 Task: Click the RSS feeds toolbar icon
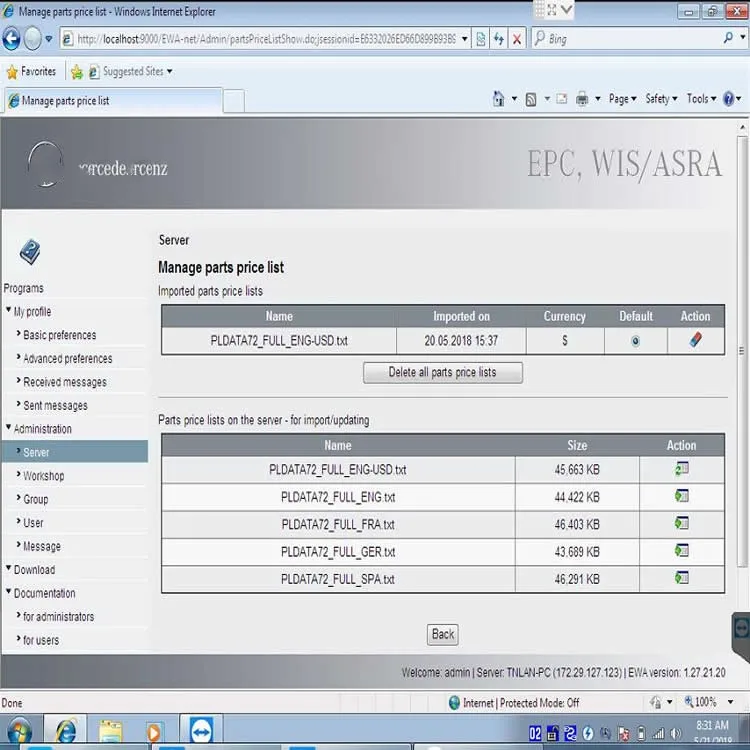531,99
